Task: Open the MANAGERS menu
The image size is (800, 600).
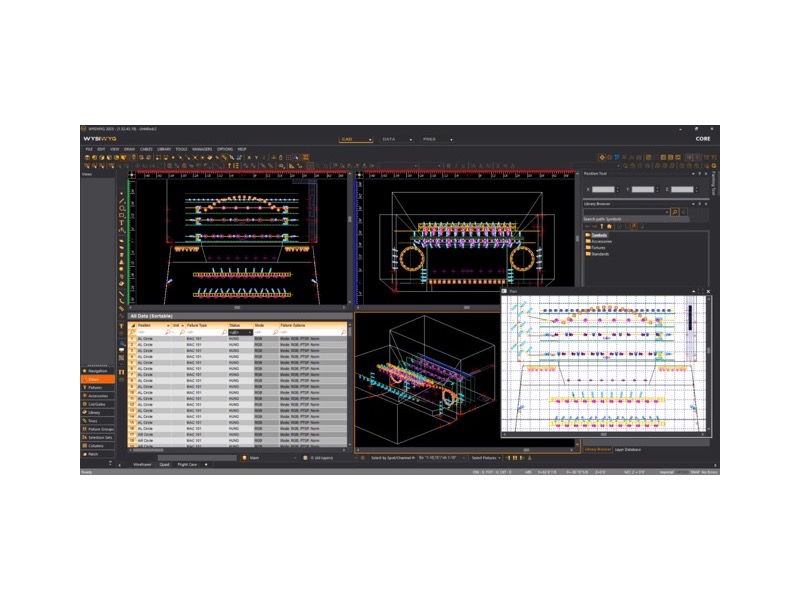Action: coord(202,149)
